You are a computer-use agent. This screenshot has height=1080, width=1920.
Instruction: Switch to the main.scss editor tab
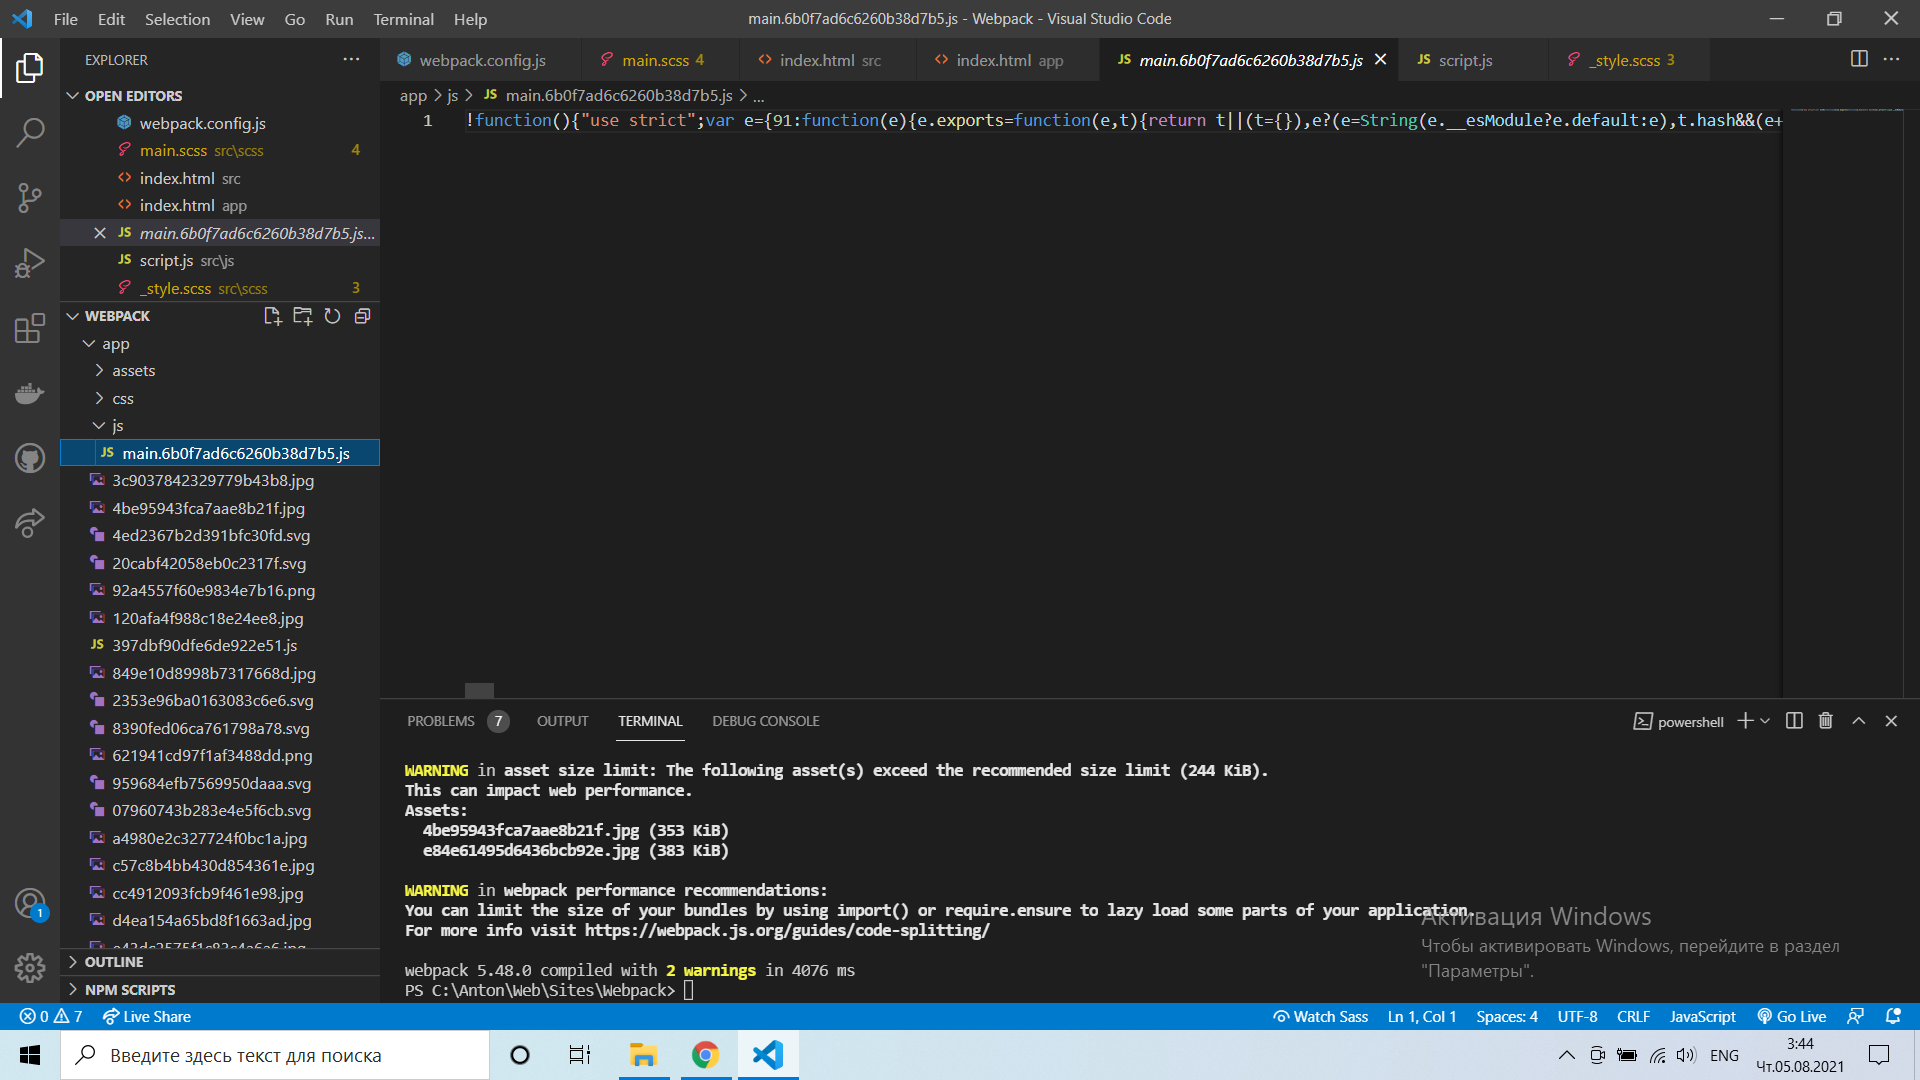pyautogui.click(x=652, y=60)
